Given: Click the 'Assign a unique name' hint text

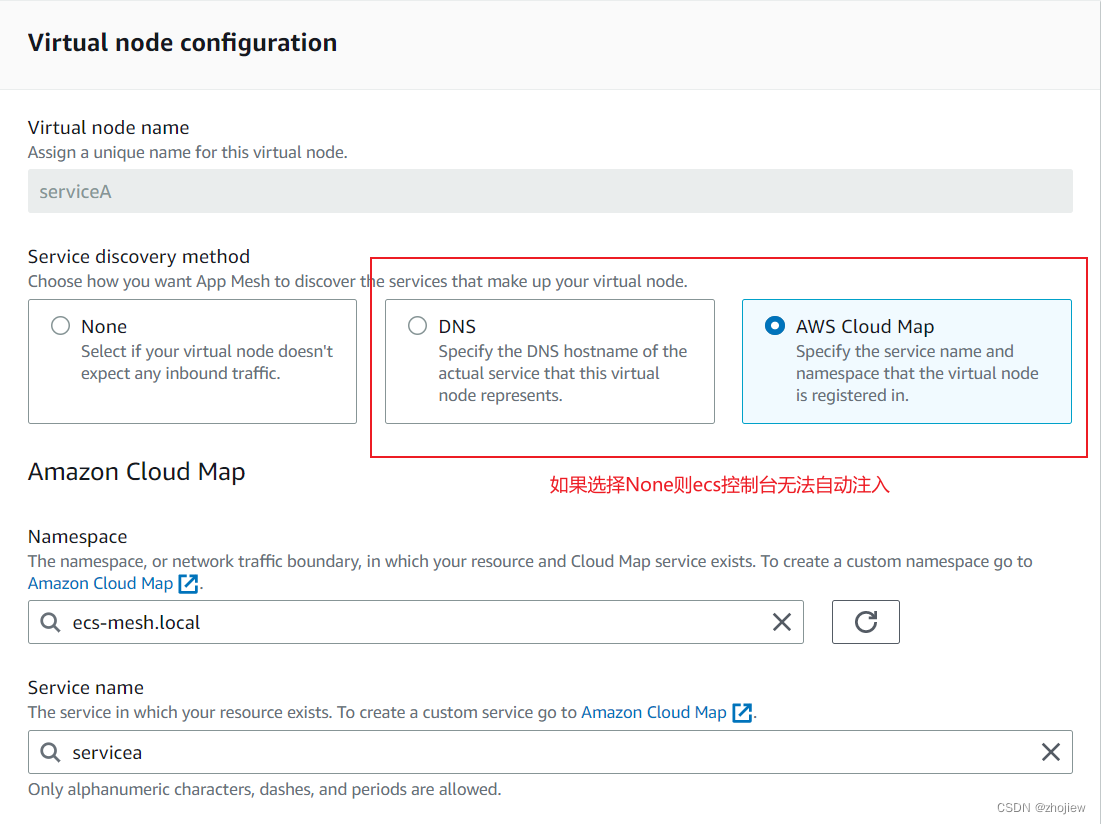Looking at the screenshot, I should coord(187,152).
